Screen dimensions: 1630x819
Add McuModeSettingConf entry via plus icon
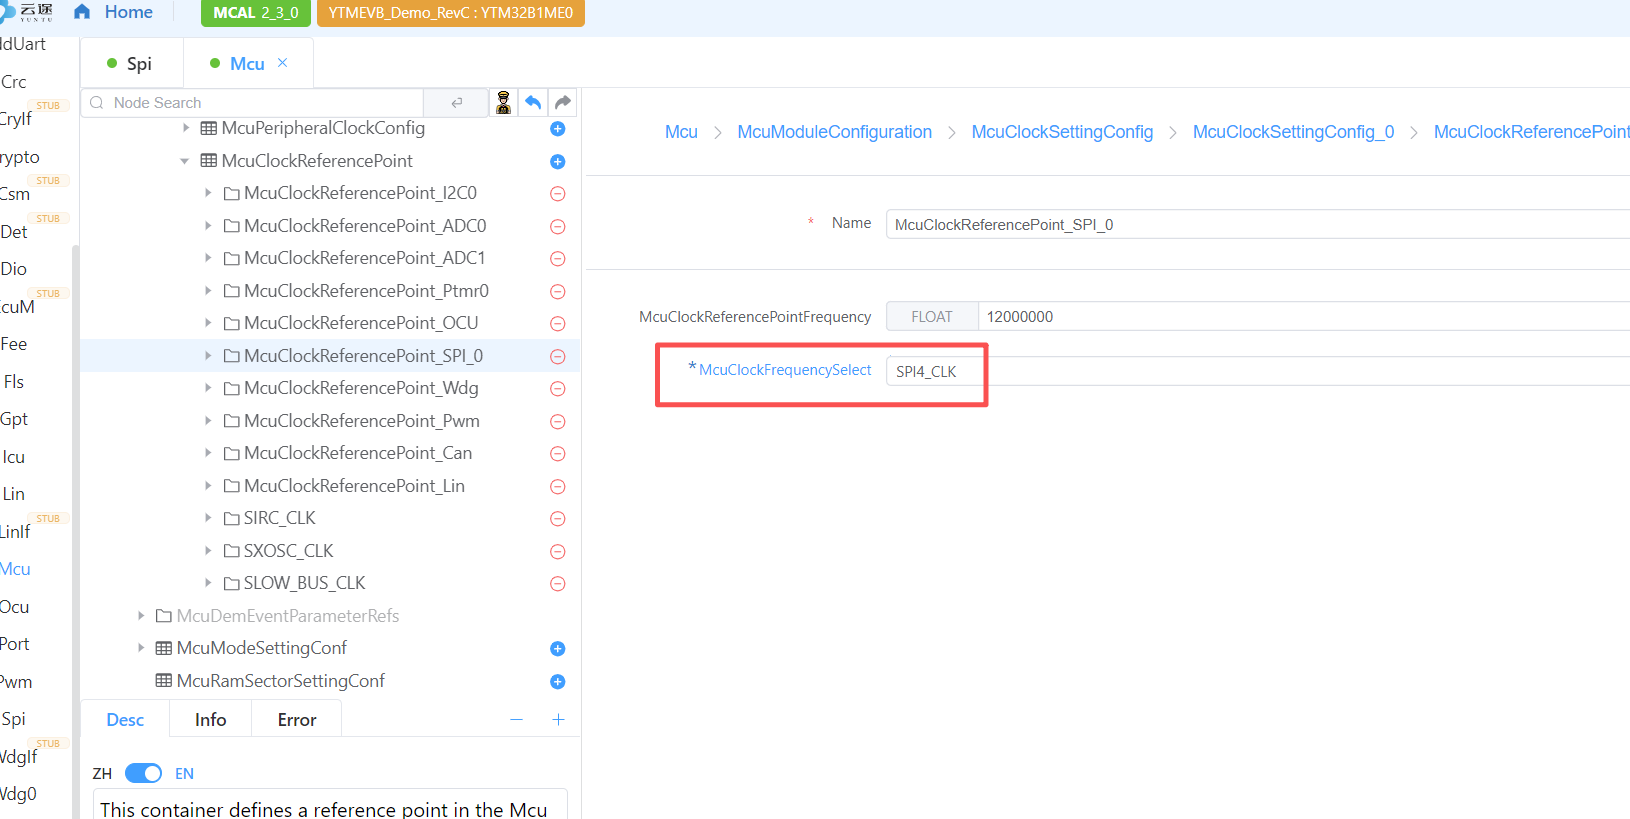click(558, 649)
